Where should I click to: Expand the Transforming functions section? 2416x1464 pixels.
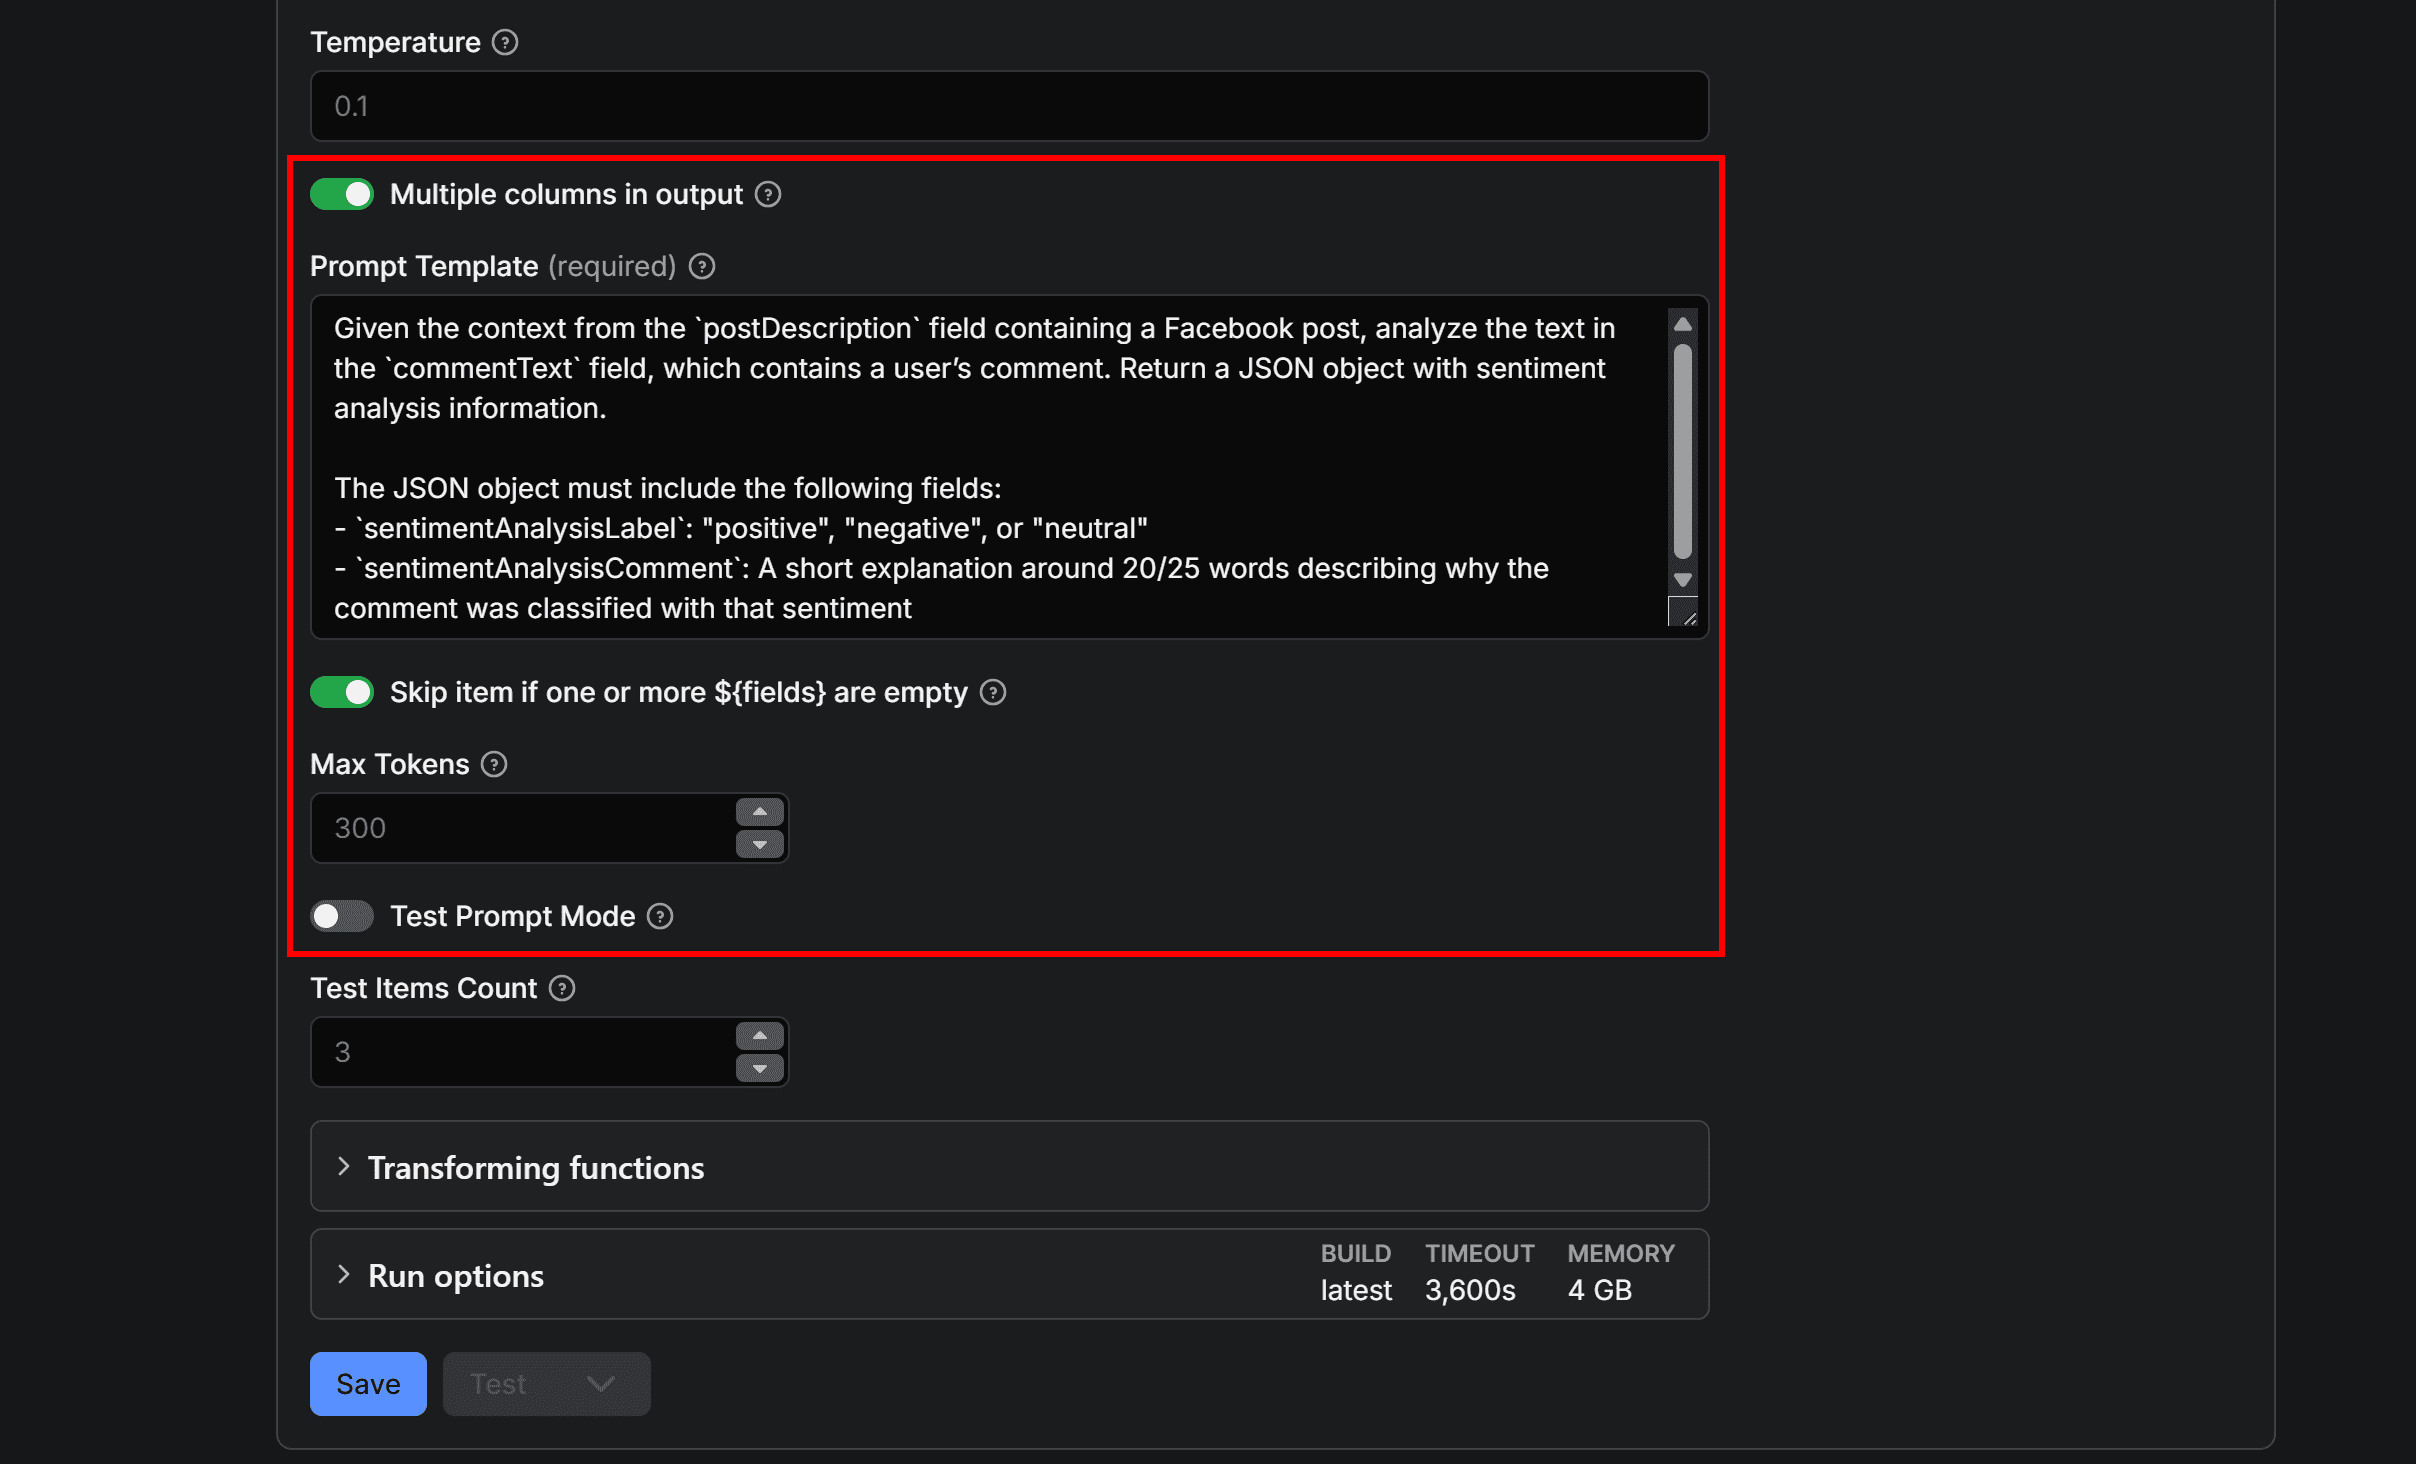(x=536, y=1168)
